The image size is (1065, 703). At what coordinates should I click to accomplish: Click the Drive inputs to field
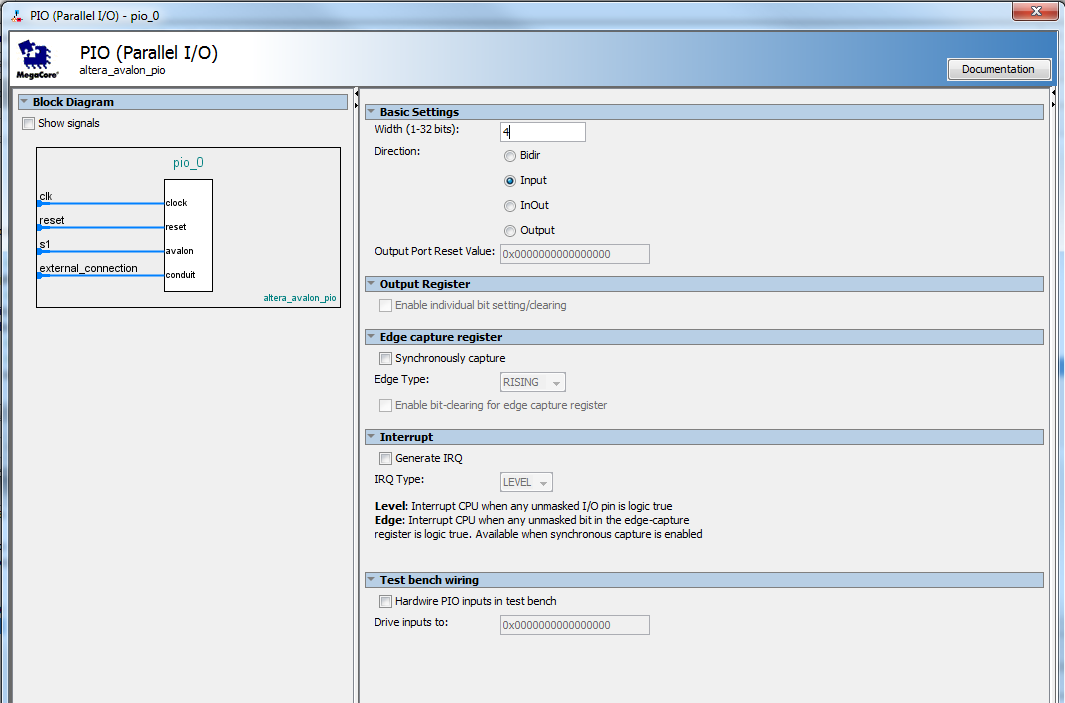[x=575, y=625]
